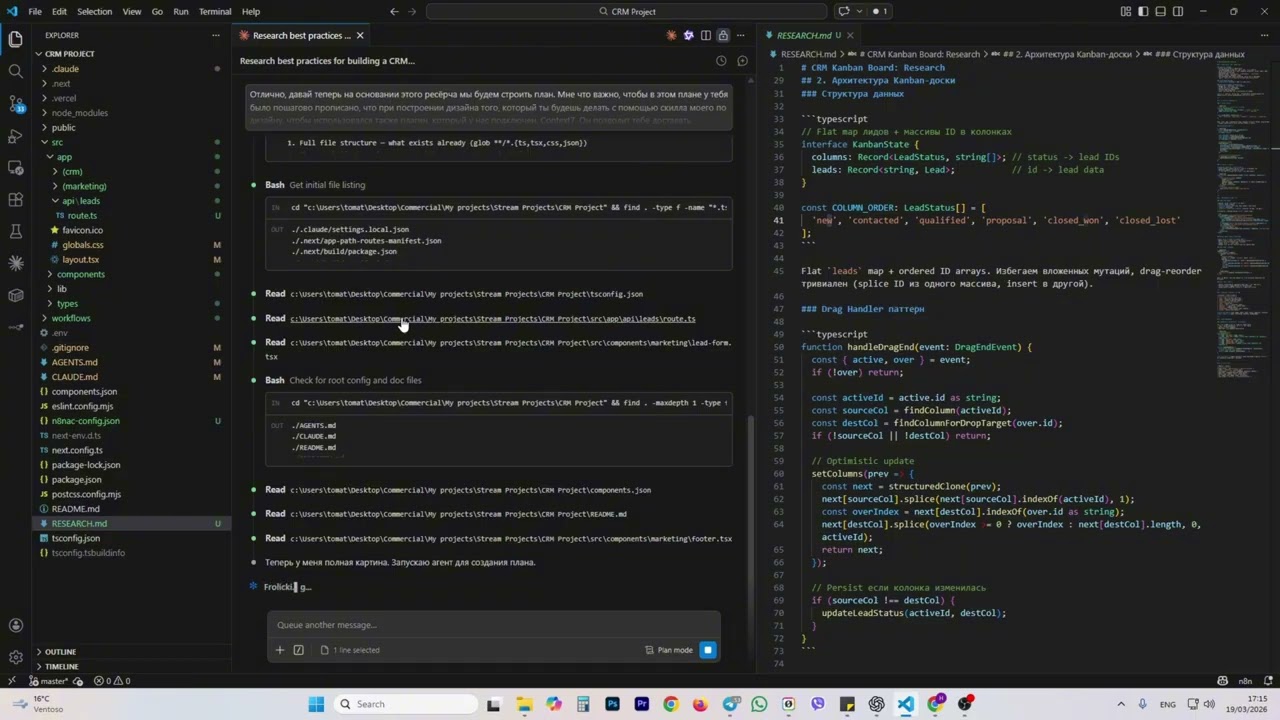Open the route.ts file path link in chat
Screen dimensions: 1280x720
[493, 319]
